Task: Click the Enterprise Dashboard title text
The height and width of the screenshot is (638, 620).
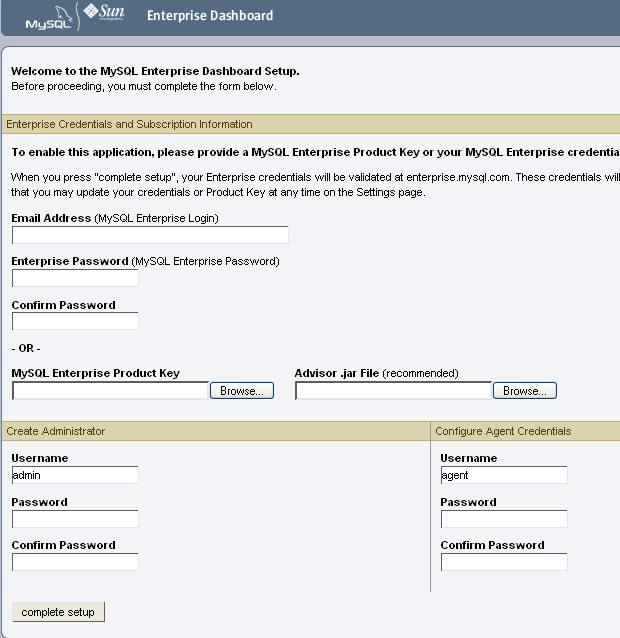Action: pyautogui.click(x=210, y=16)
